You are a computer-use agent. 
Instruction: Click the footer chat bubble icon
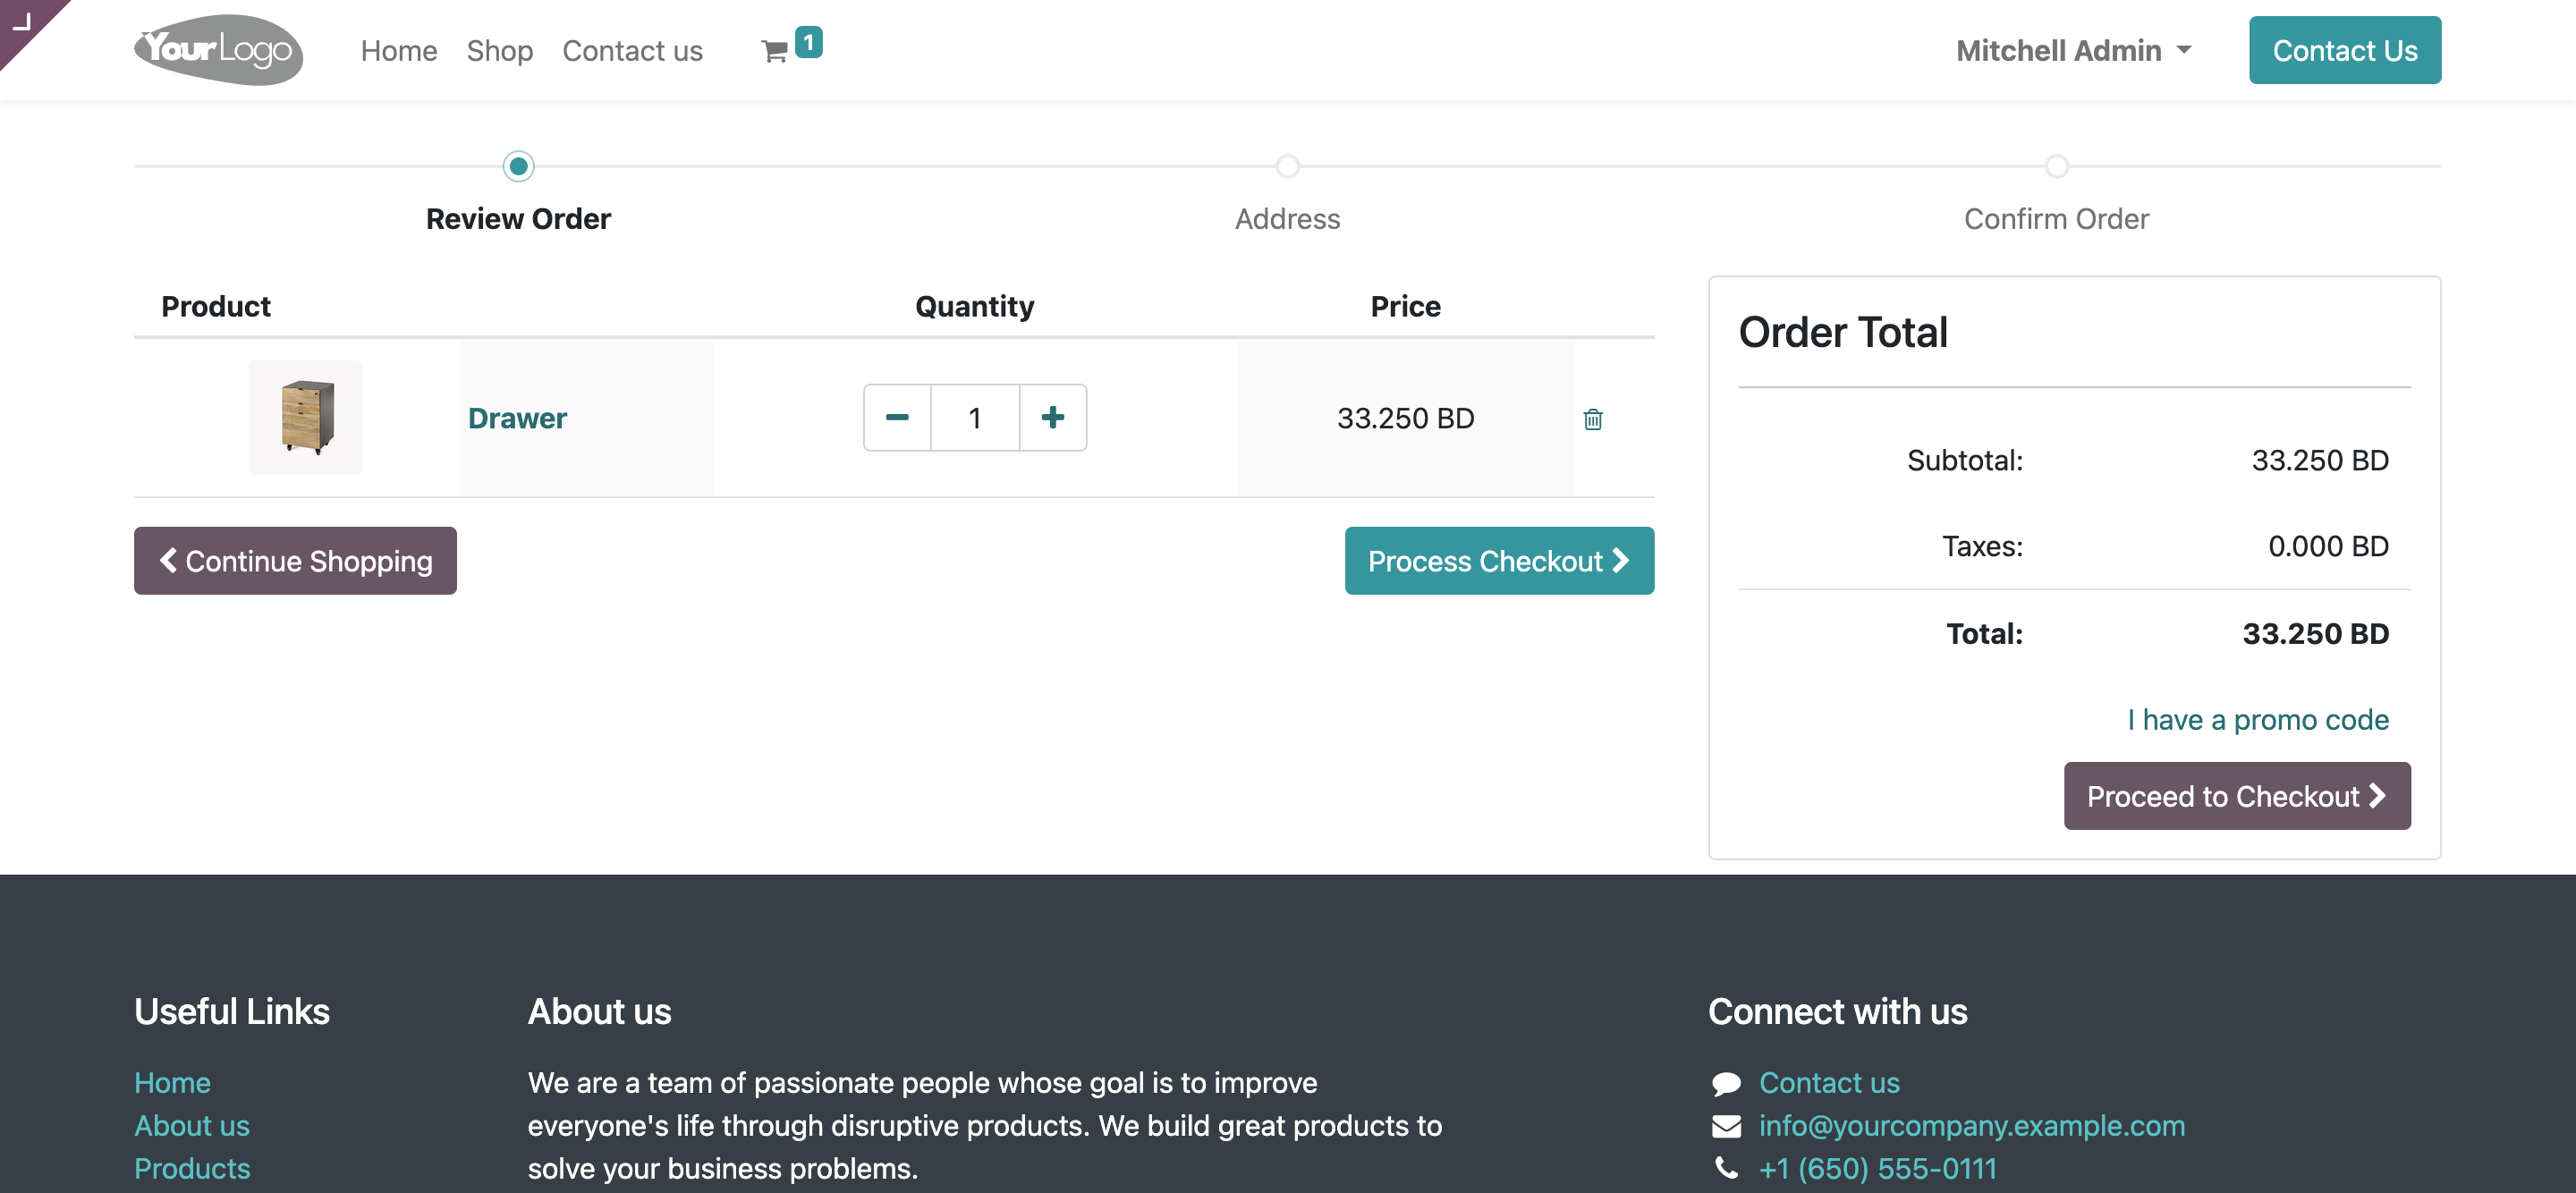1726,1084
